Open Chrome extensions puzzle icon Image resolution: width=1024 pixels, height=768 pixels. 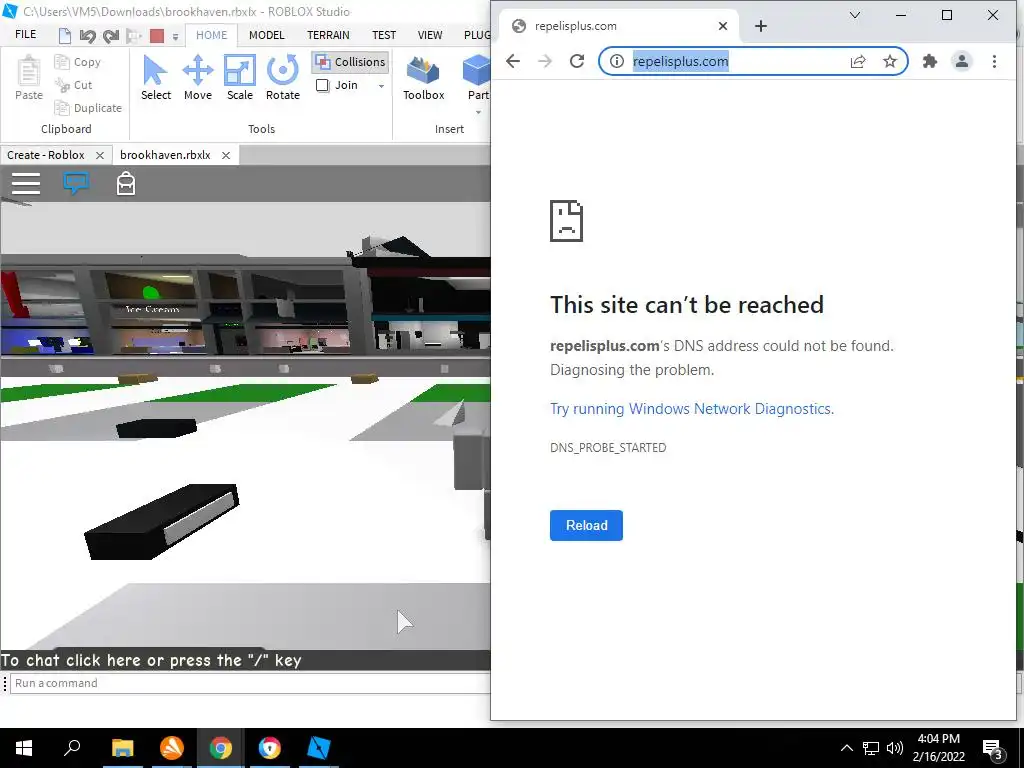929,61
